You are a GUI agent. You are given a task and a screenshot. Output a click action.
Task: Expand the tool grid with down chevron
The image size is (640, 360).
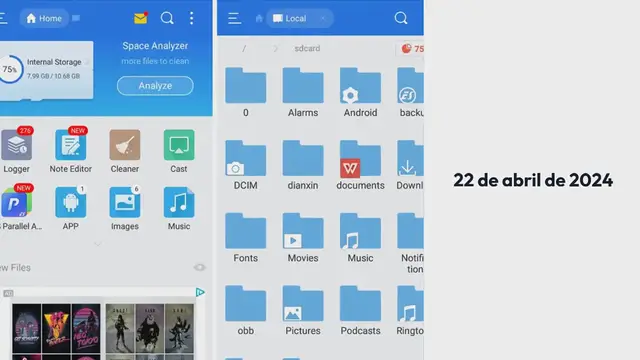point(98,244)
